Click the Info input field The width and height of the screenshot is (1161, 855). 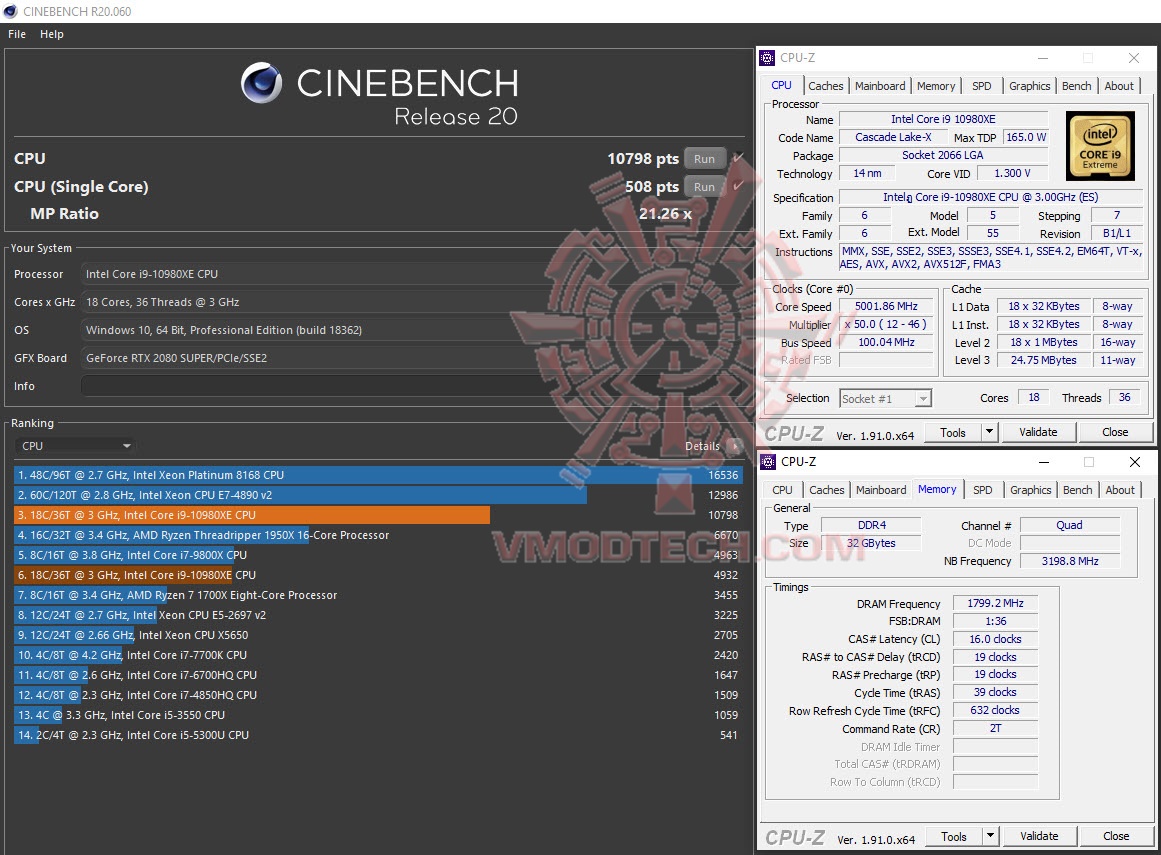[x=411, y=386]
